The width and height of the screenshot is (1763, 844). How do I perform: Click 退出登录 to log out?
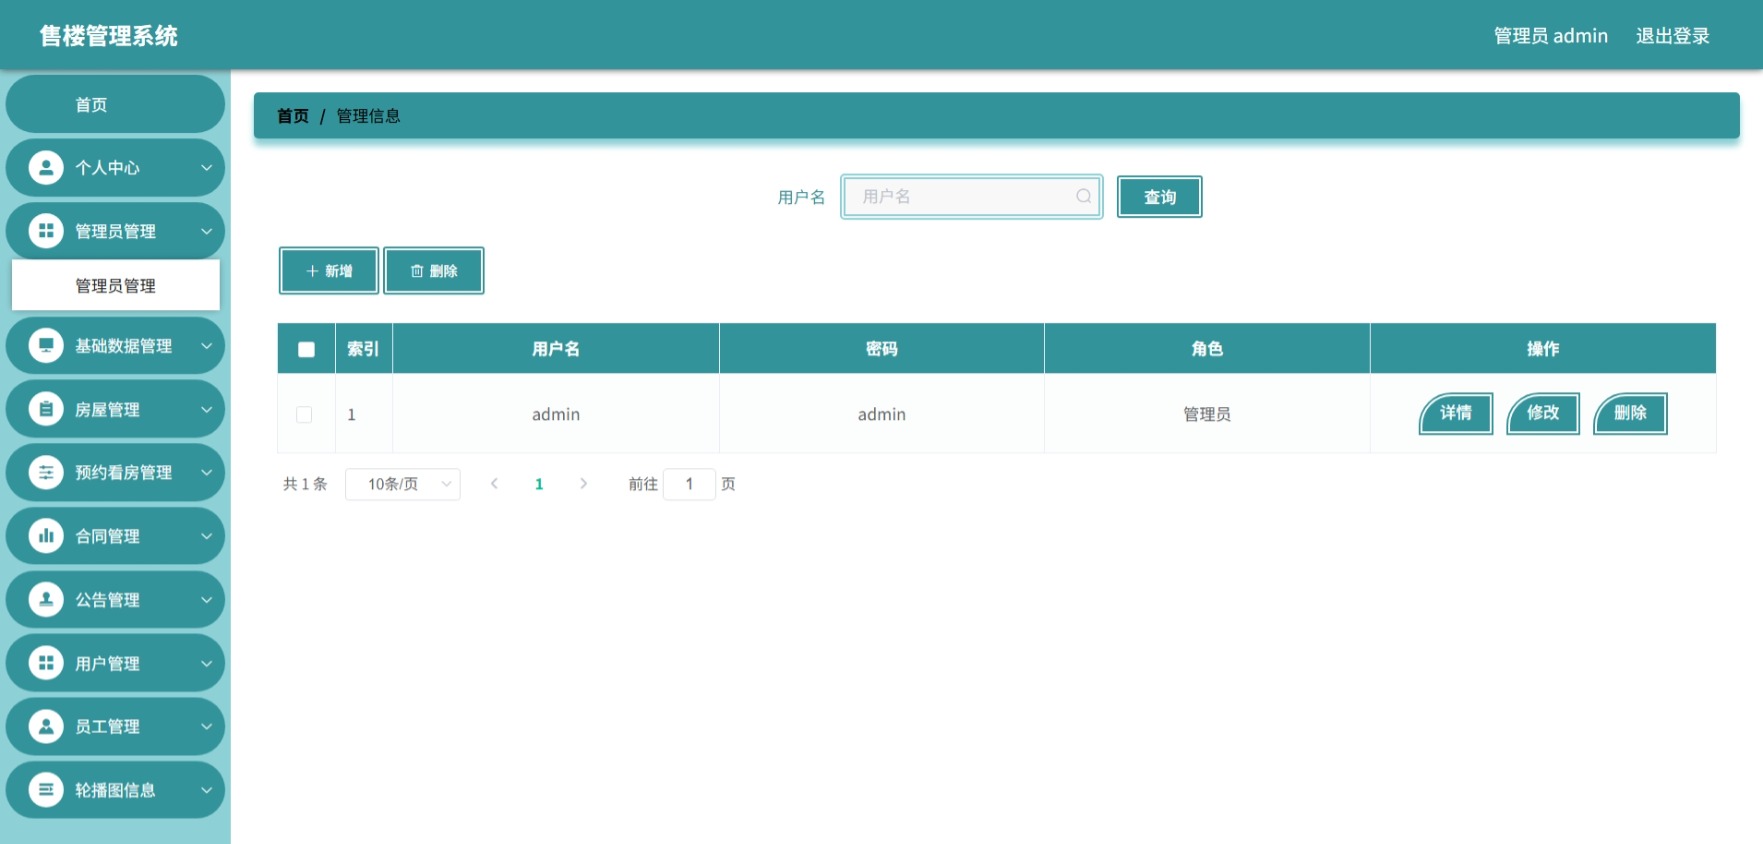[x=1672, y=36]
